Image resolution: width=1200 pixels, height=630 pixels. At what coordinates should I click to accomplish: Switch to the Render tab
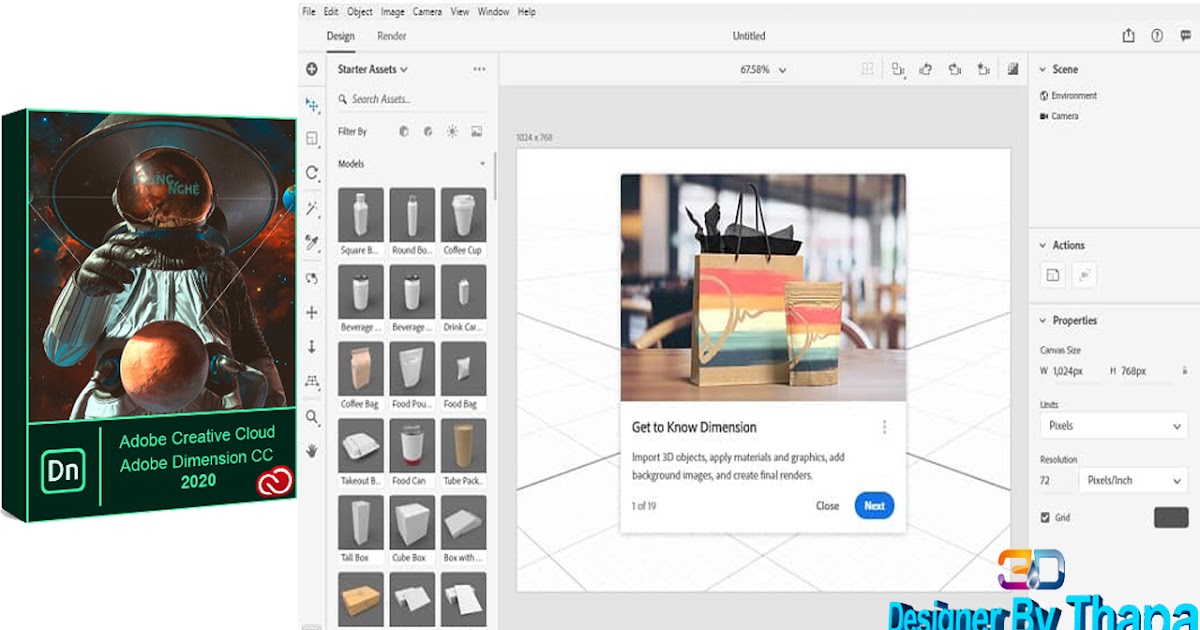pos(391,35)
